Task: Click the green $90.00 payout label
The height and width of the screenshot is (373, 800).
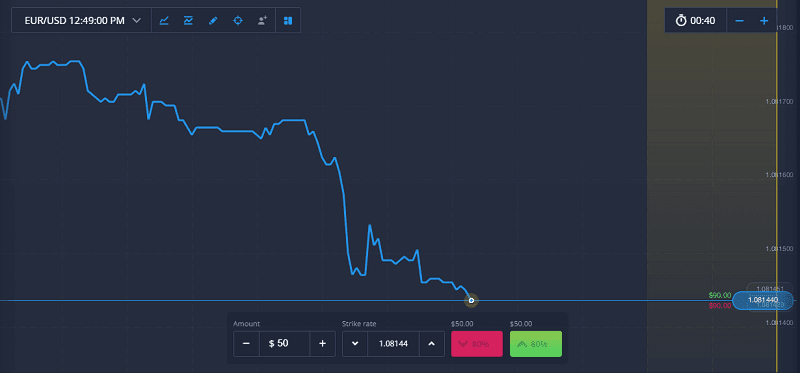Action: pos(719,295)
